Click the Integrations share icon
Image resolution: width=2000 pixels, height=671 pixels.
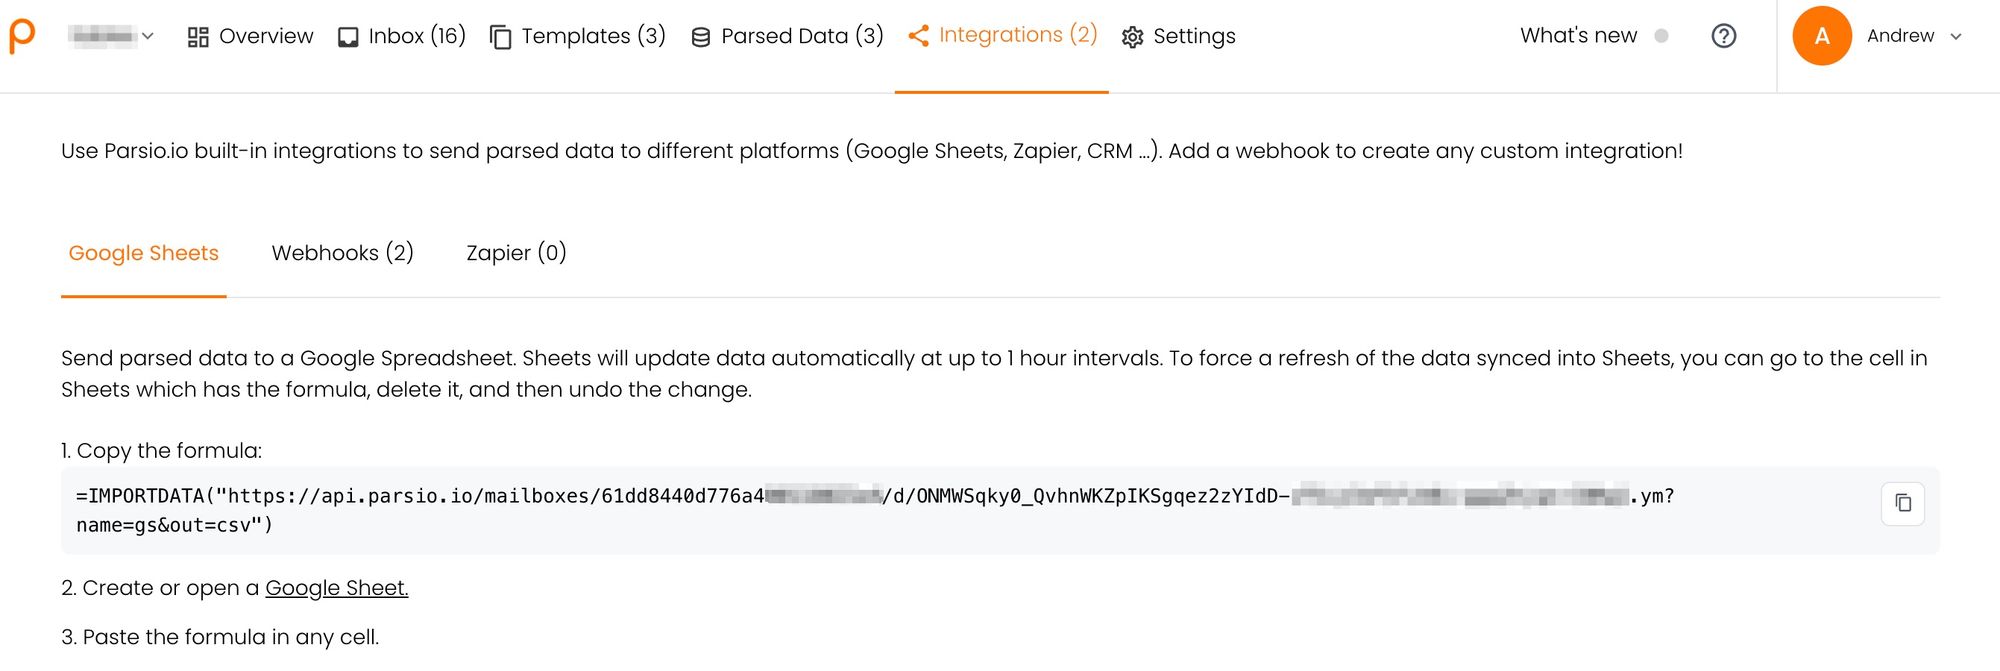[x=918, y=36]
